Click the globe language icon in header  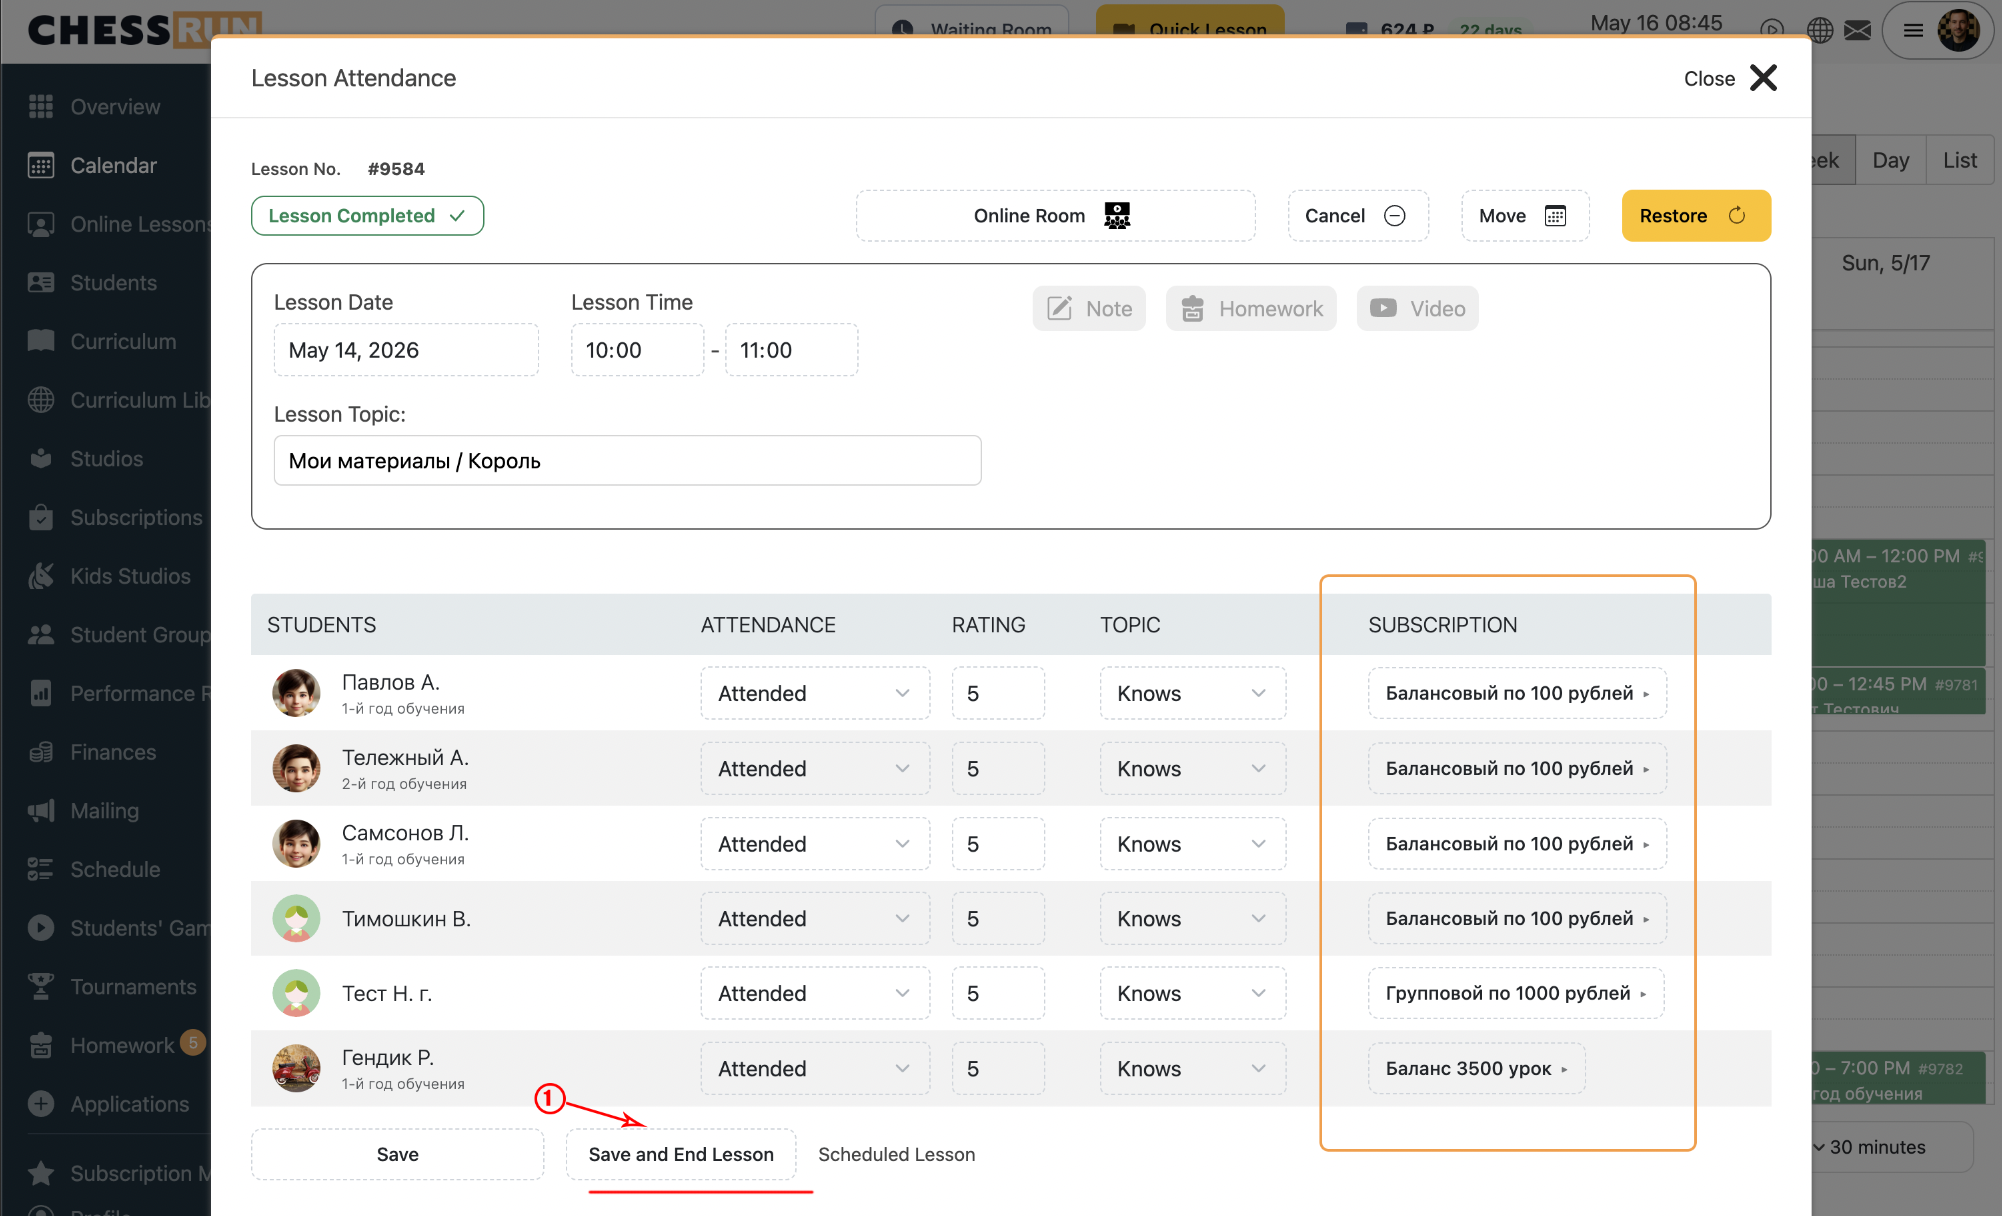pos(1820,30)
